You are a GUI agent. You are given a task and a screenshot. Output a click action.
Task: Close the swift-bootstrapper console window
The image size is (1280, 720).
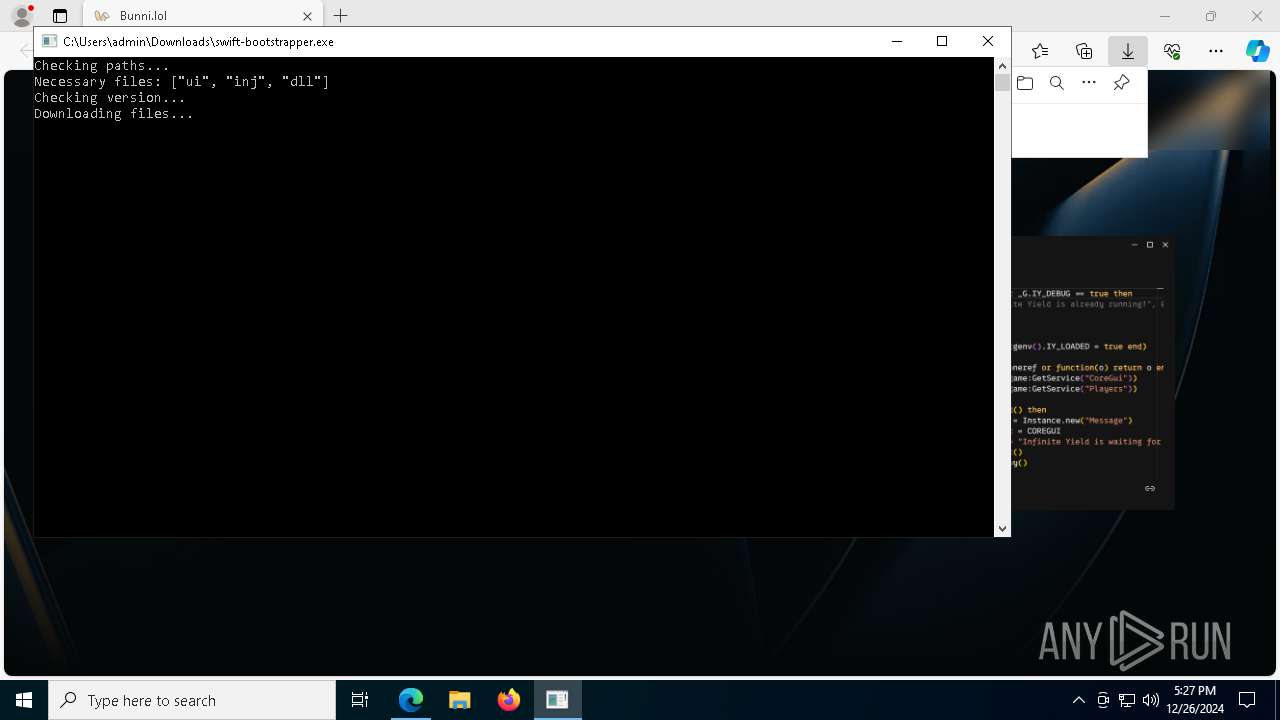coord(988,41)
